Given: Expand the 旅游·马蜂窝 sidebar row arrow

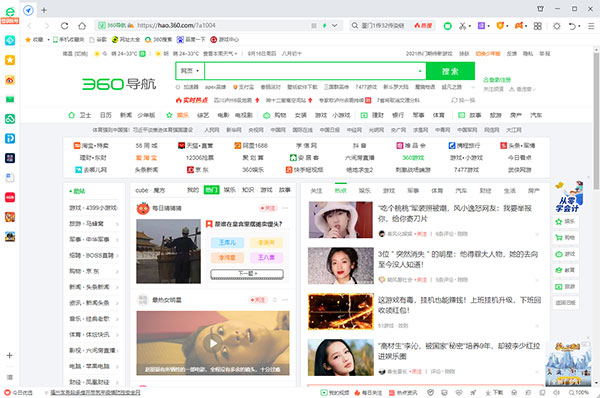Looking at the screenshot, I should (x=117, y=224).
